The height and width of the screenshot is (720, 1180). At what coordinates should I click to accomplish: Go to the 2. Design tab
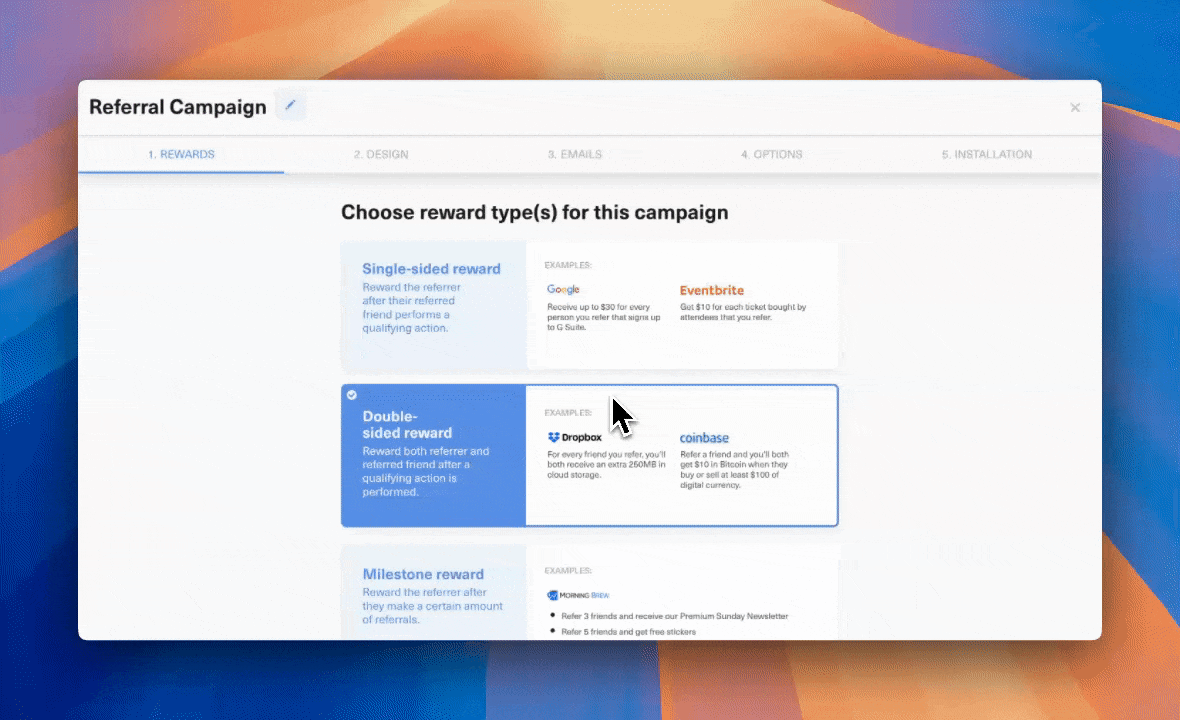(x=380, y=155)
